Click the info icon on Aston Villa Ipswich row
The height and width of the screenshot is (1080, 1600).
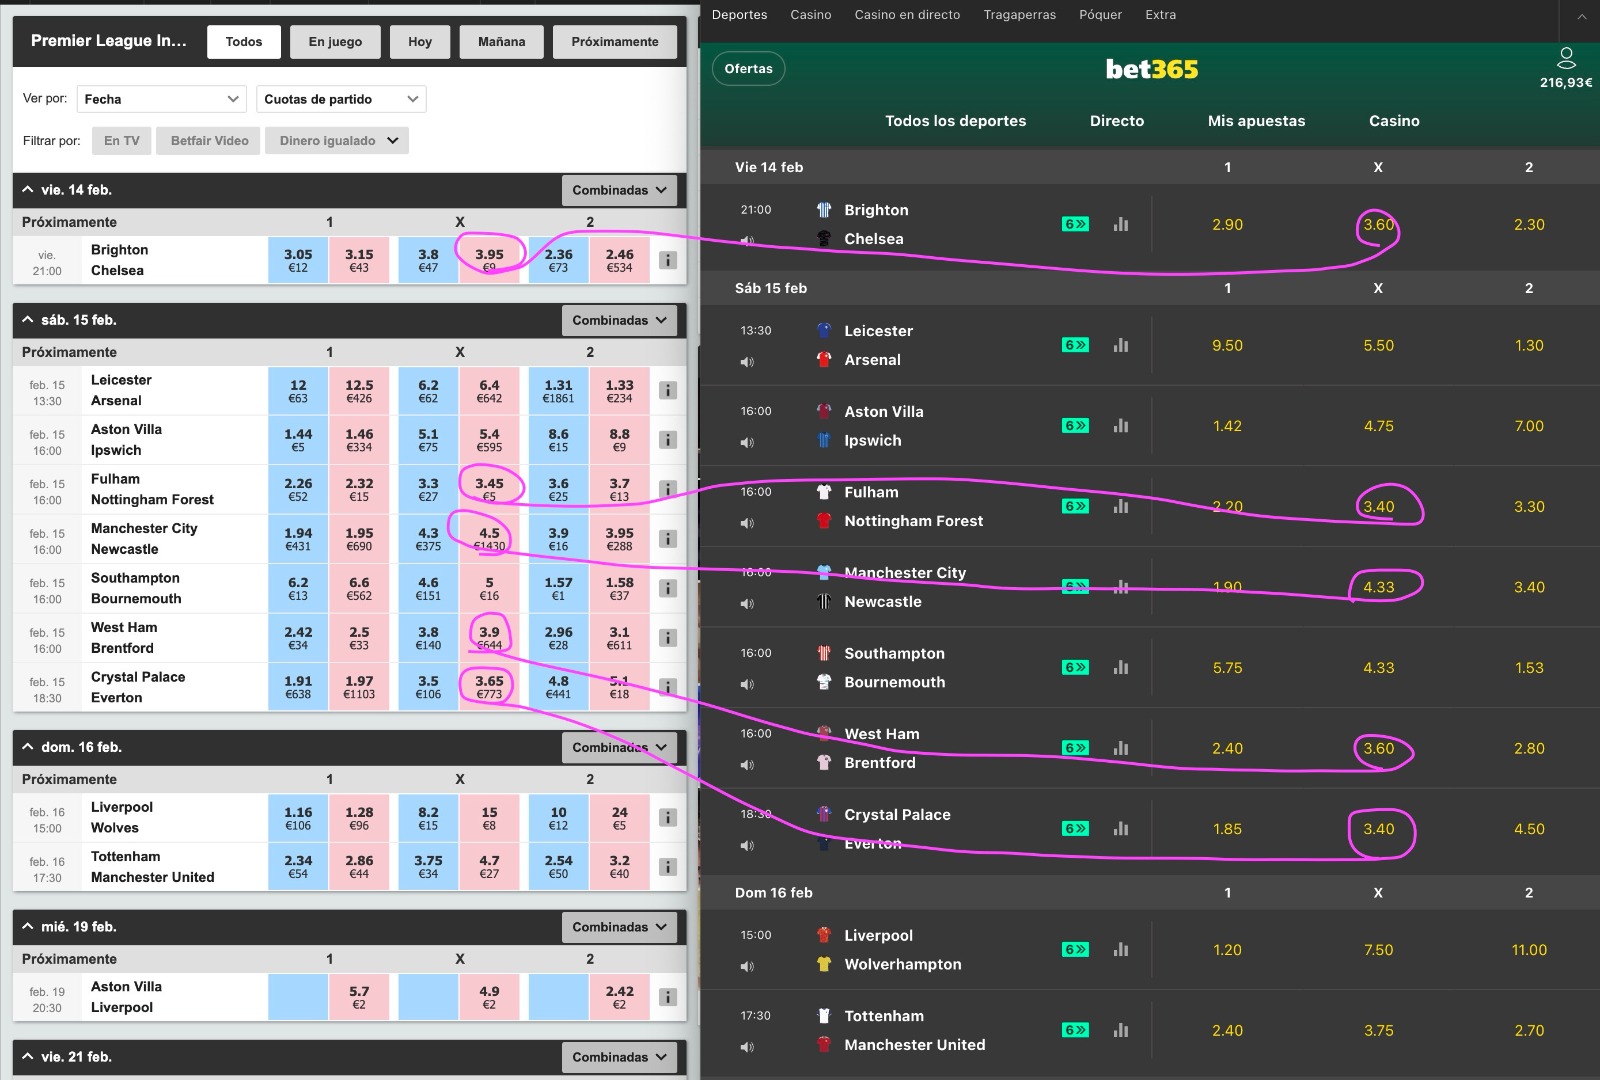click(x=667, y=439)
